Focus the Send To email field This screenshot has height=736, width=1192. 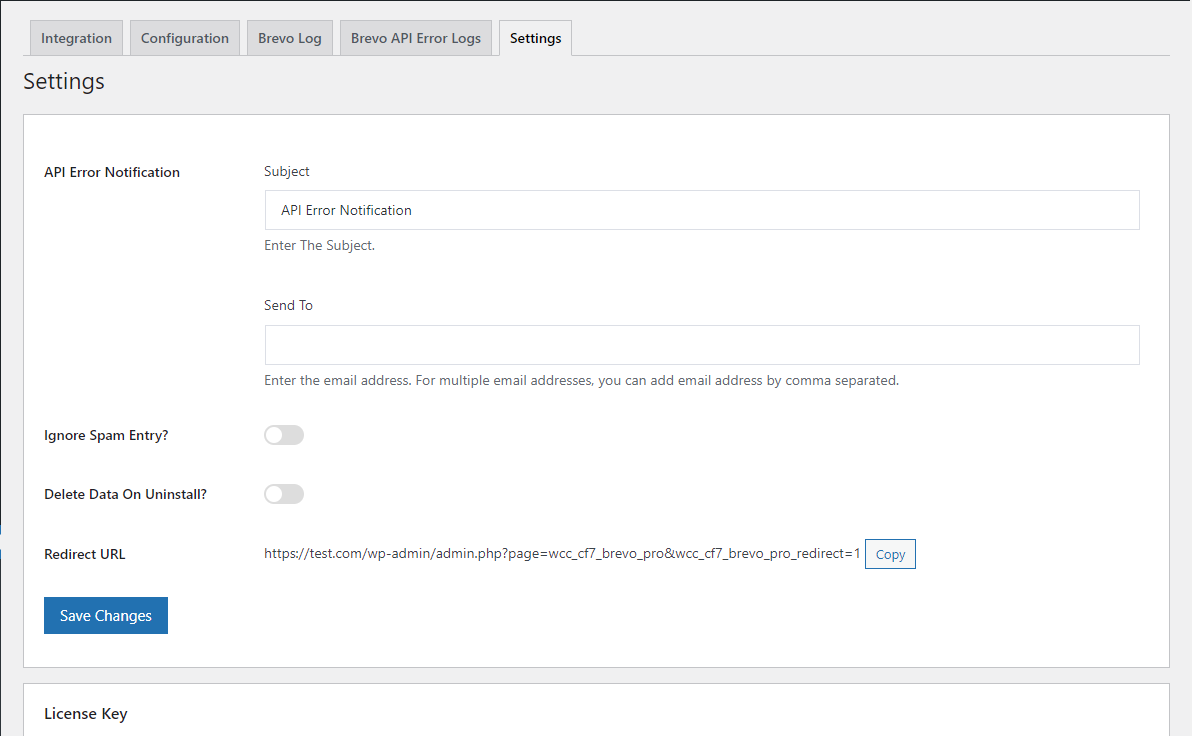[701, 345]
